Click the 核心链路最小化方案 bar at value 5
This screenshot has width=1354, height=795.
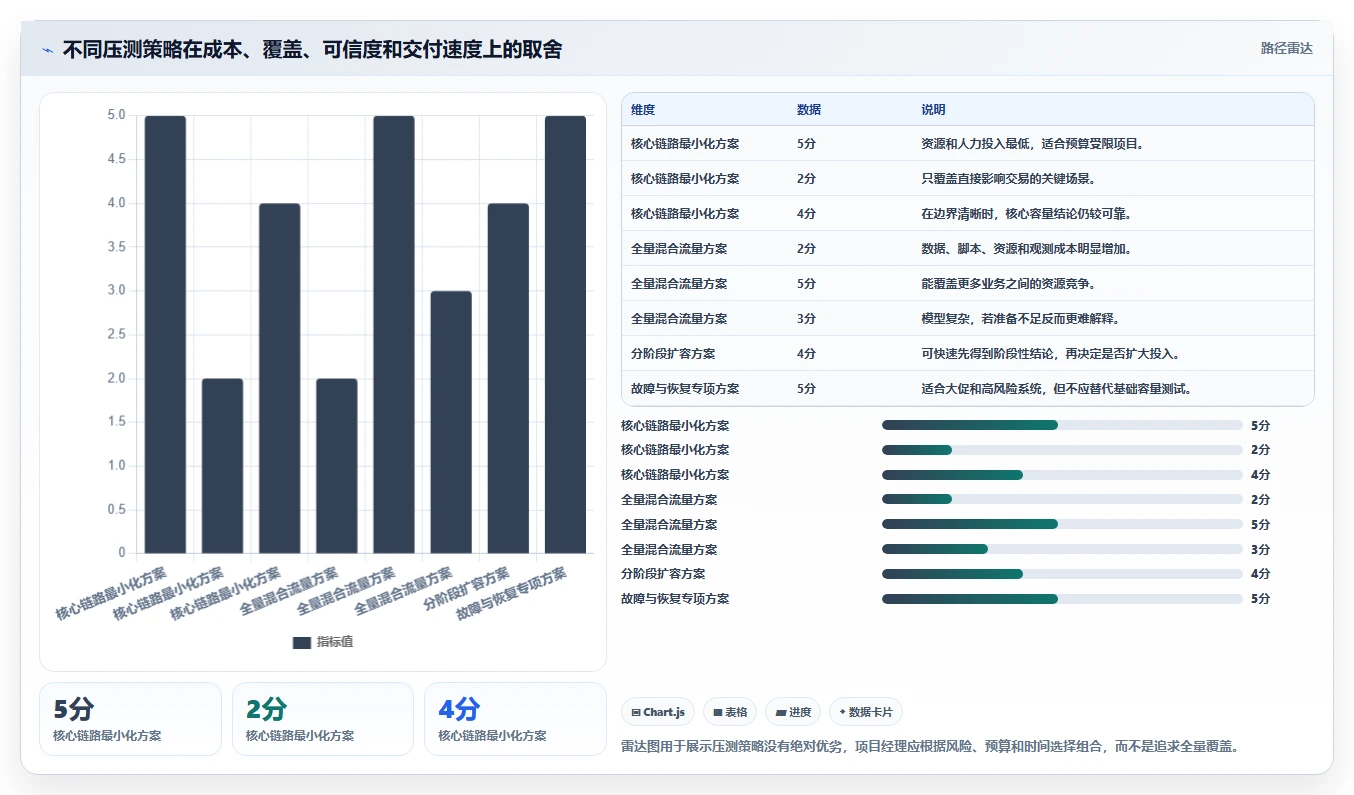[x=165, y=334]
